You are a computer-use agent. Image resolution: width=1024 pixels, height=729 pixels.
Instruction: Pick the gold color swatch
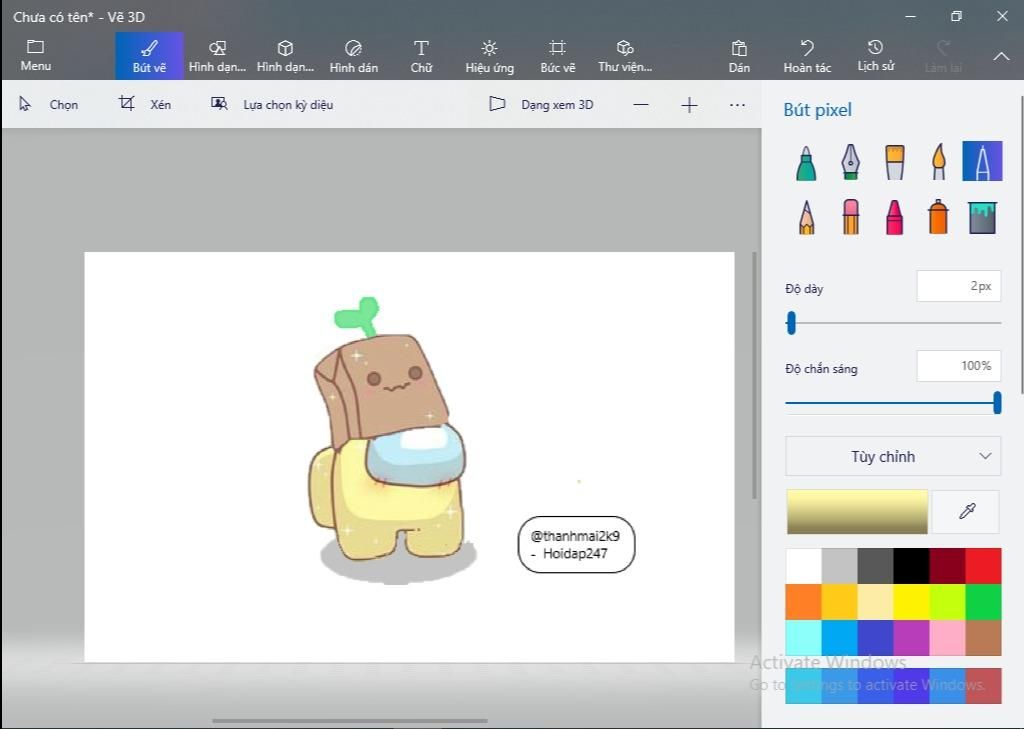coord(839,602)
